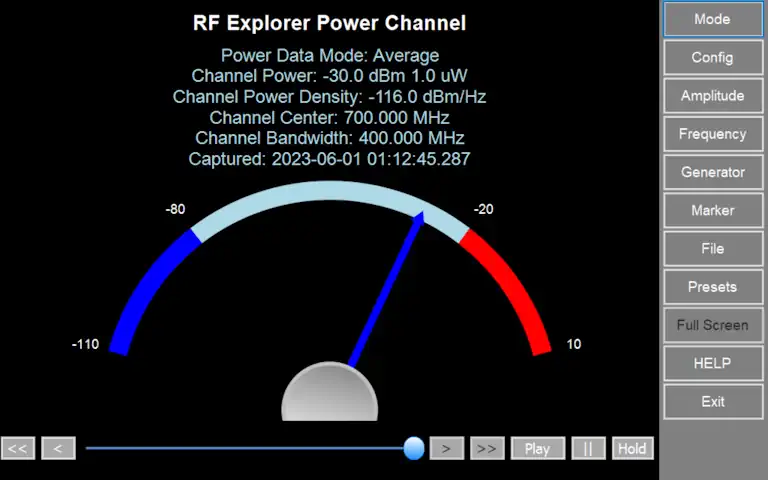Open the Marker menu
768x480 pixels.
[x=712, y=210]
